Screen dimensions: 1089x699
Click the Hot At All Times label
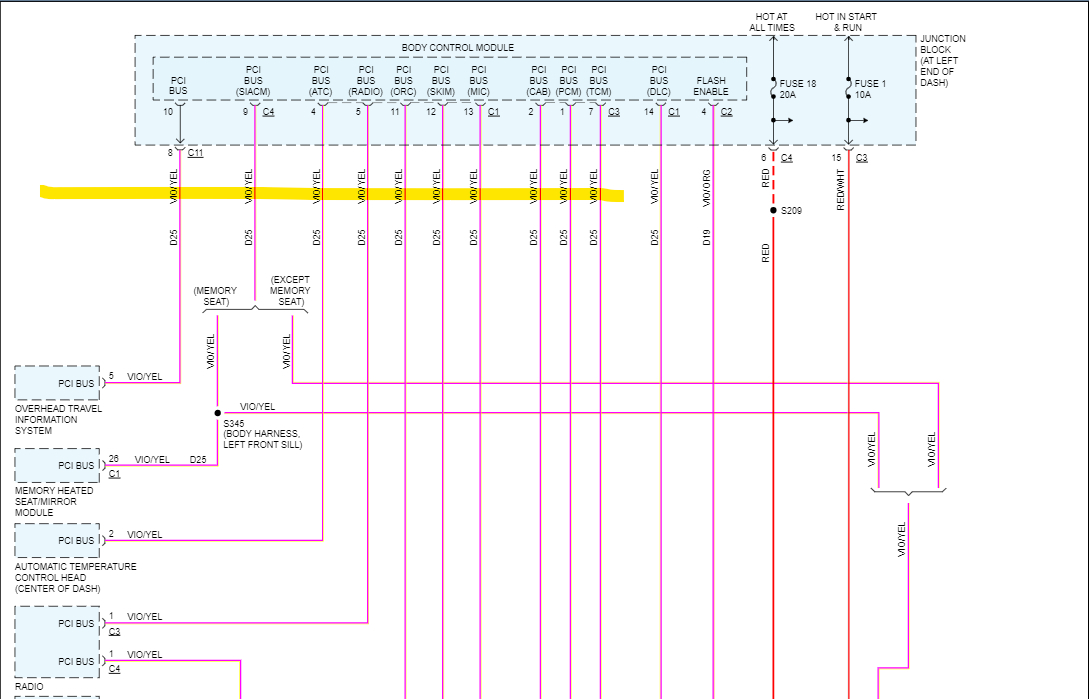coord(772,22)
